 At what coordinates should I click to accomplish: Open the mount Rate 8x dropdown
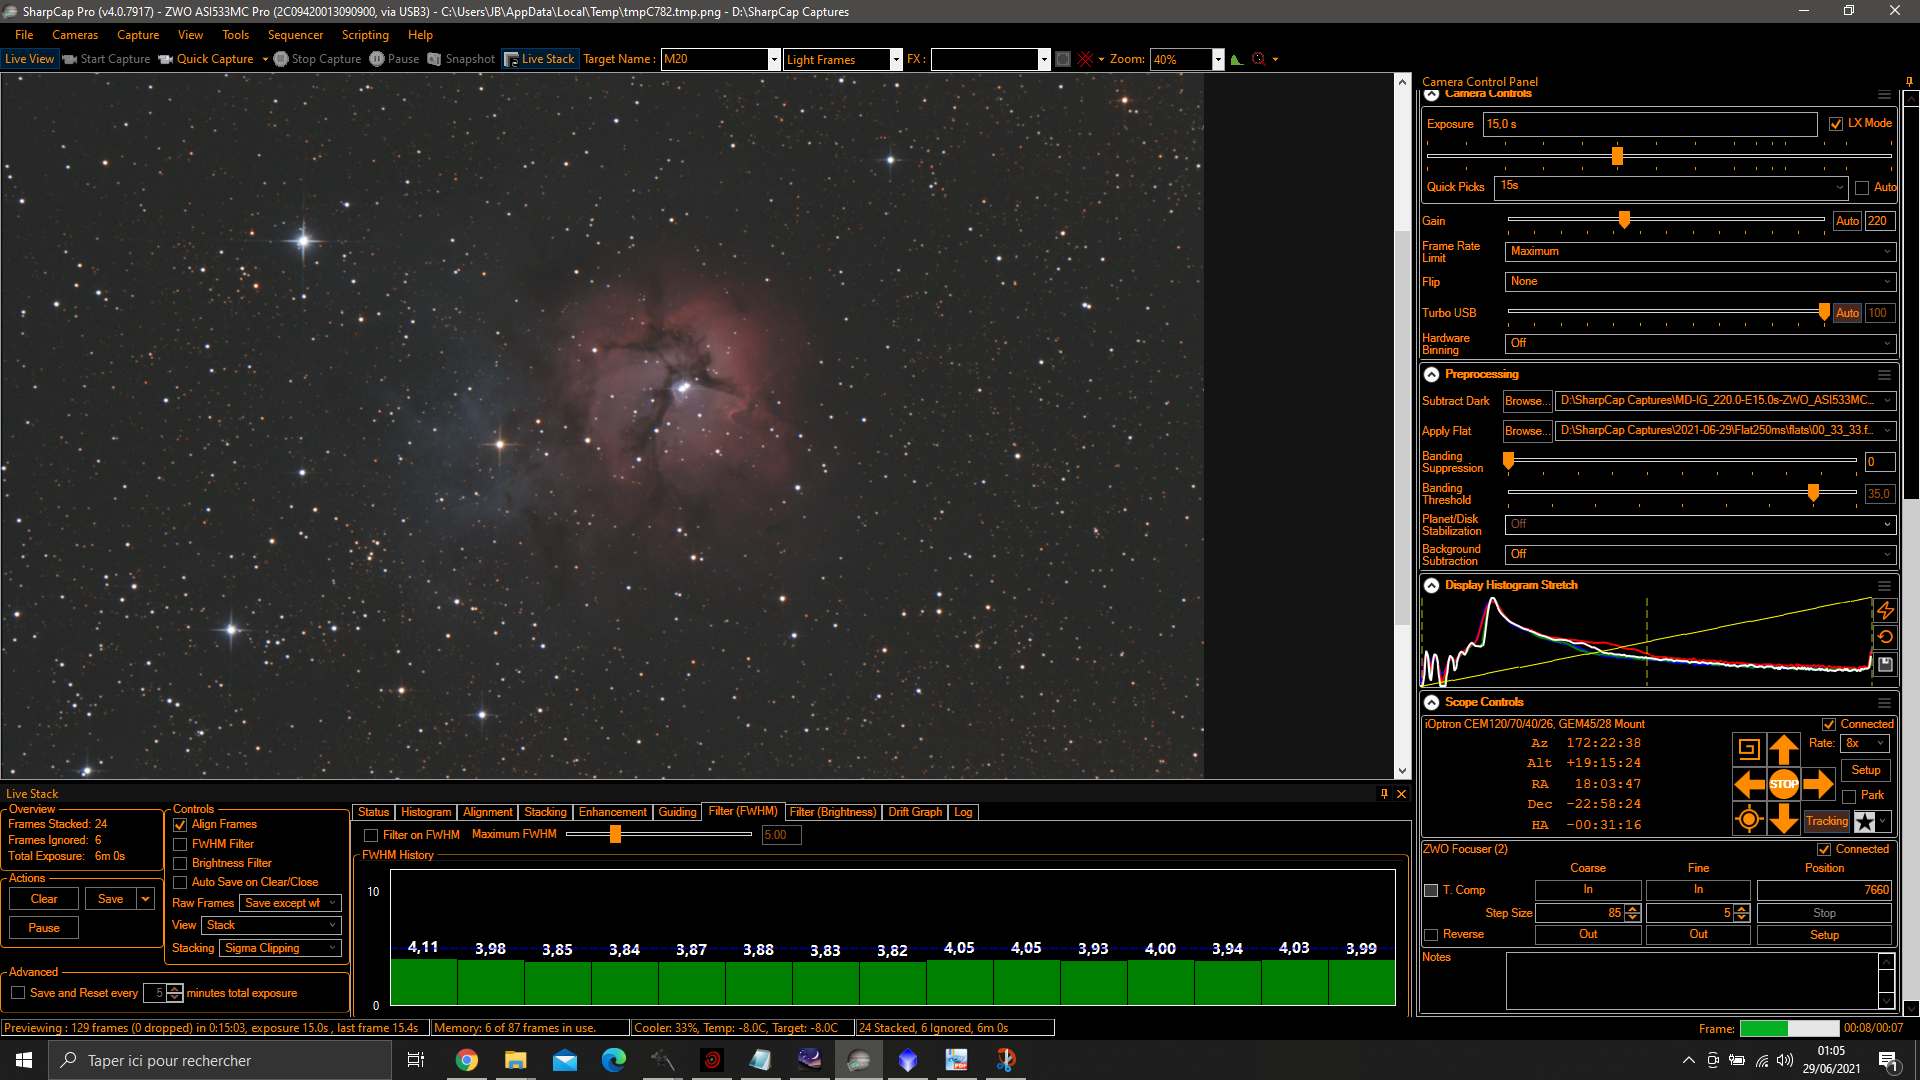[x=1866, y=743]
